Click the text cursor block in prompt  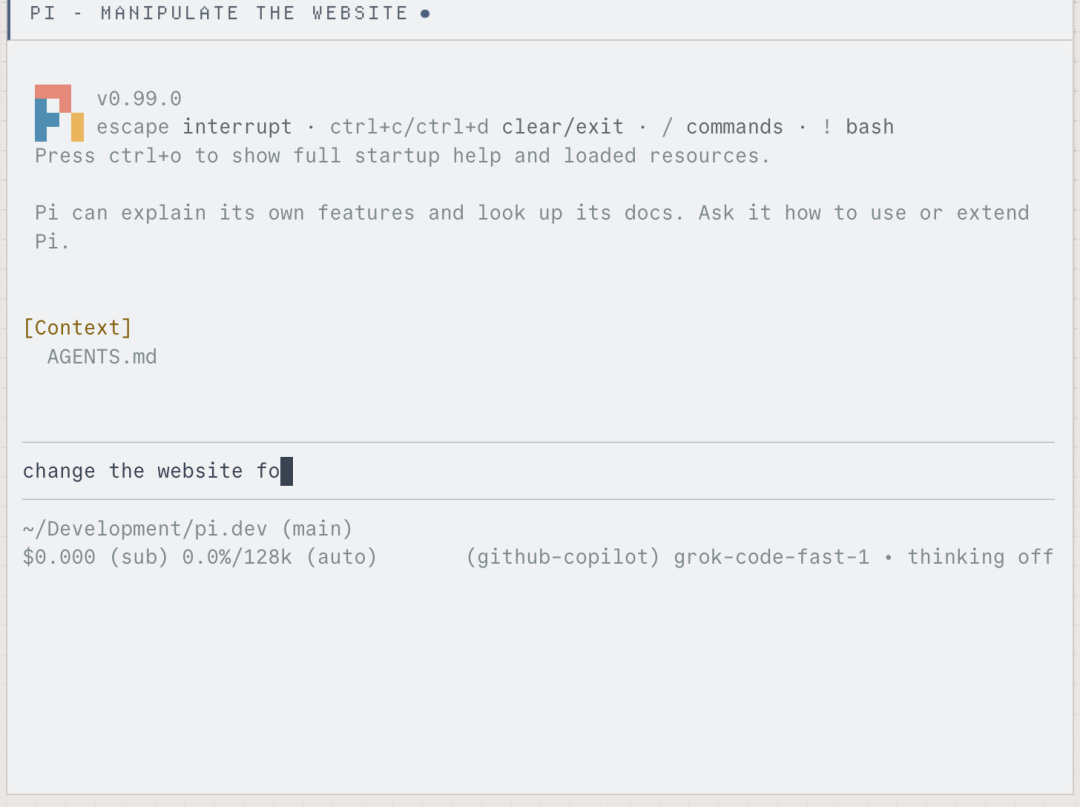click(x=287, y=471)
